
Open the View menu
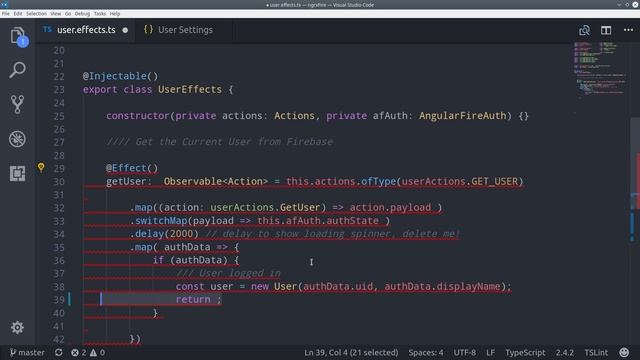[56, 13]
